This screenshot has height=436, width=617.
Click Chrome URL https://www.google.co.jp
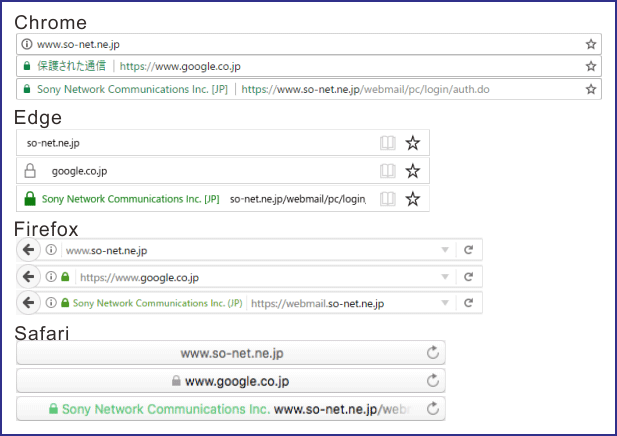[x=180, y=67]
